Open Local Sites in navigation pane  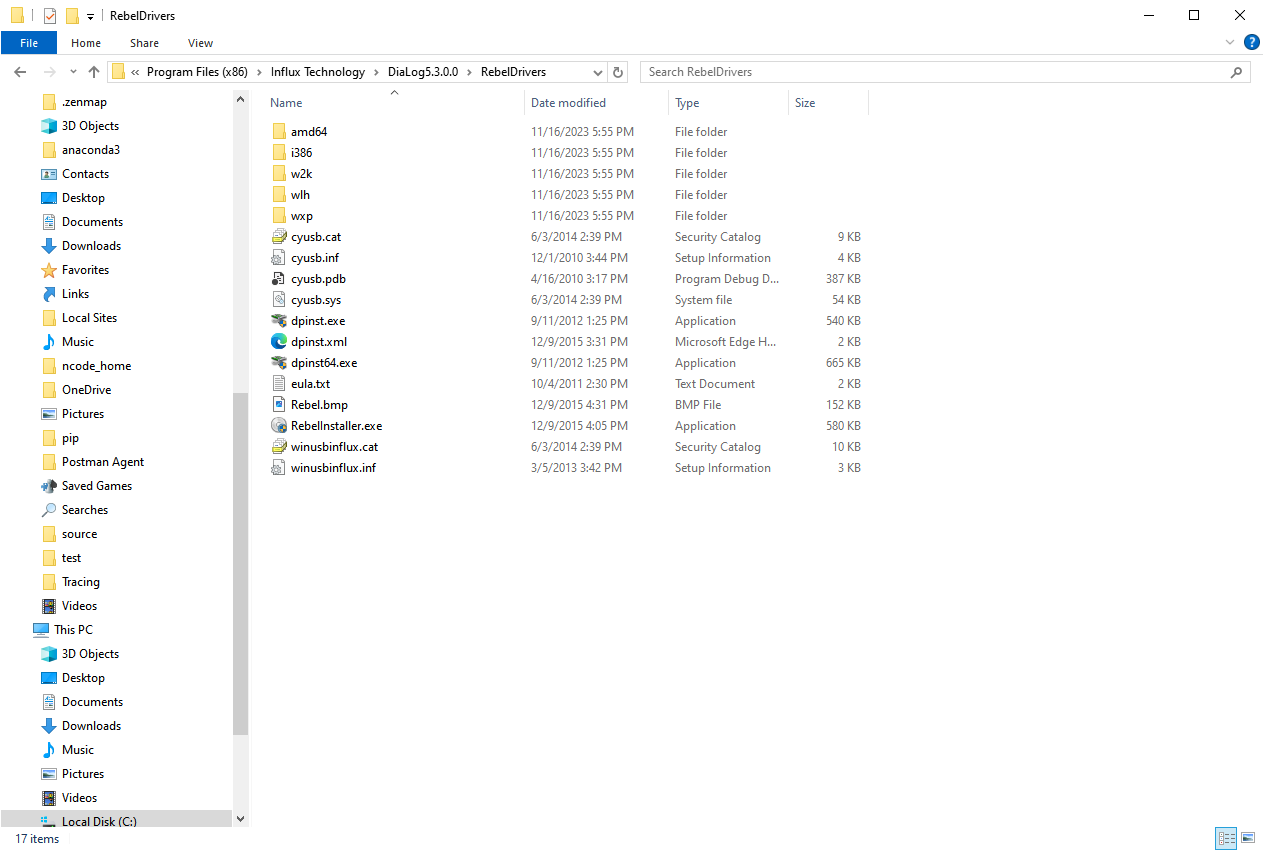coord(89,318)
